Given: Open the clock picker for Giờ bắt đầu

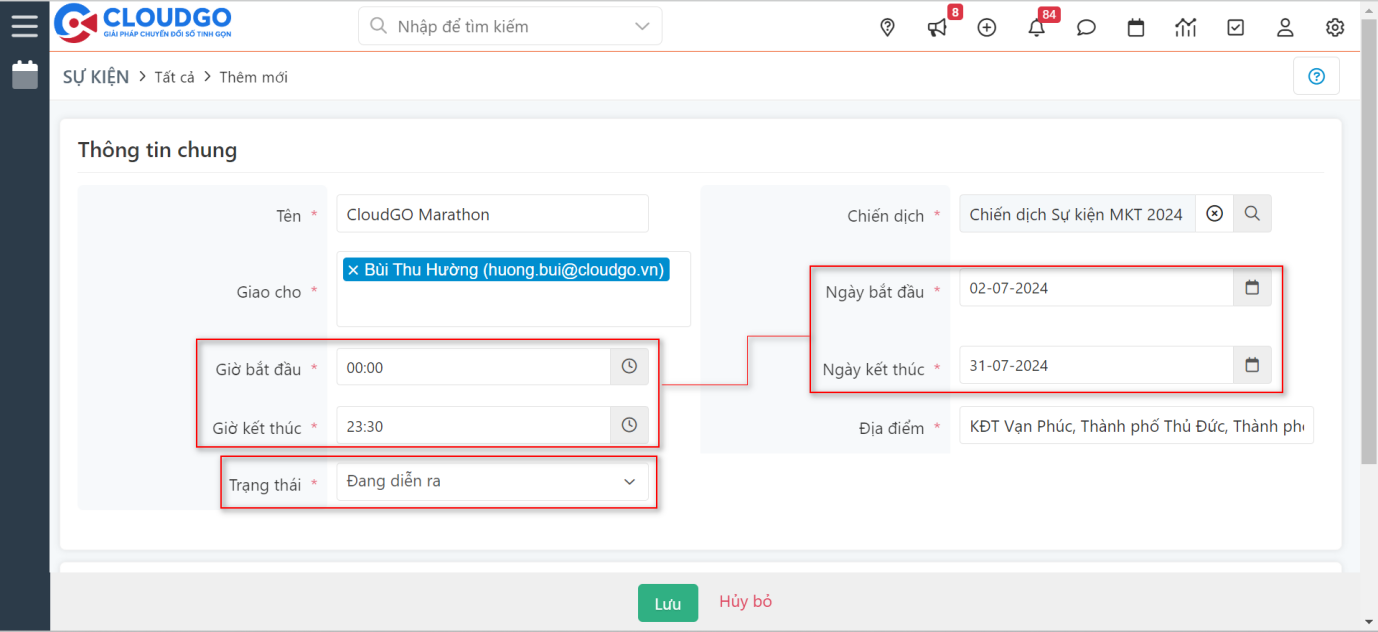Looking at the screenshot, I should pyautogui.click(x=629, y=366).
